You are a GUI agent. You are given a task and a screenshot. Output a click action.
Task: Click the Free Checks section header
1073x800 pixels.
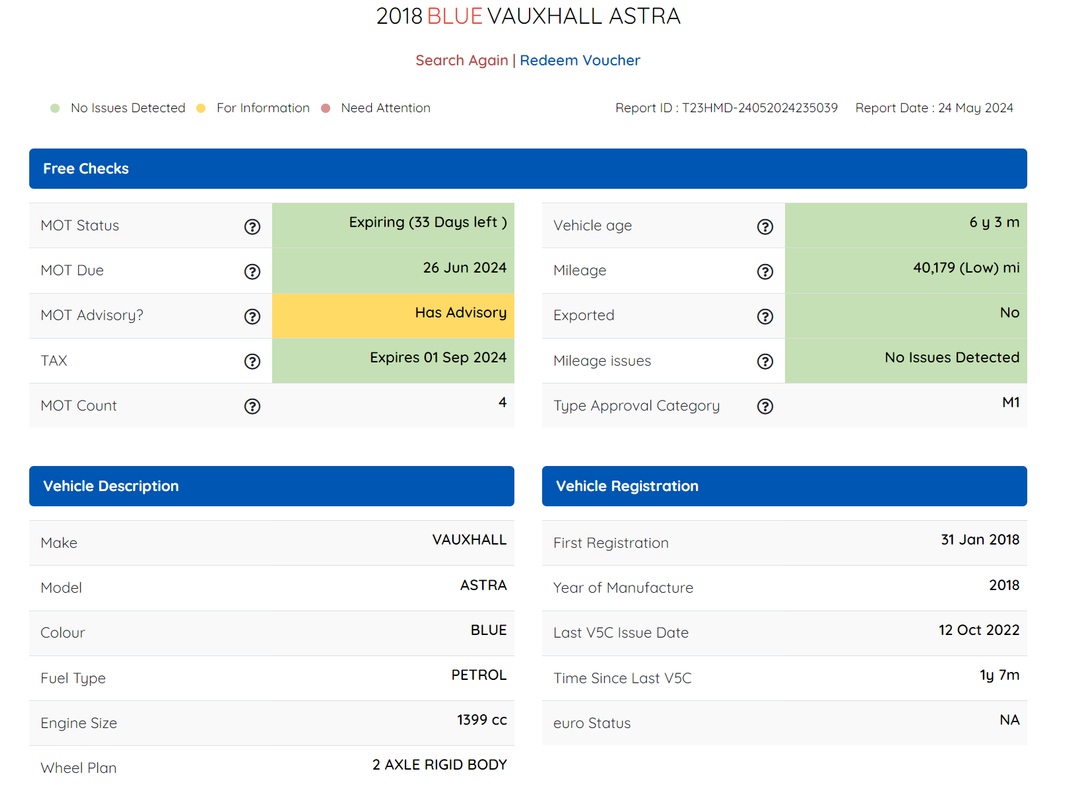[x=528, y=168]
